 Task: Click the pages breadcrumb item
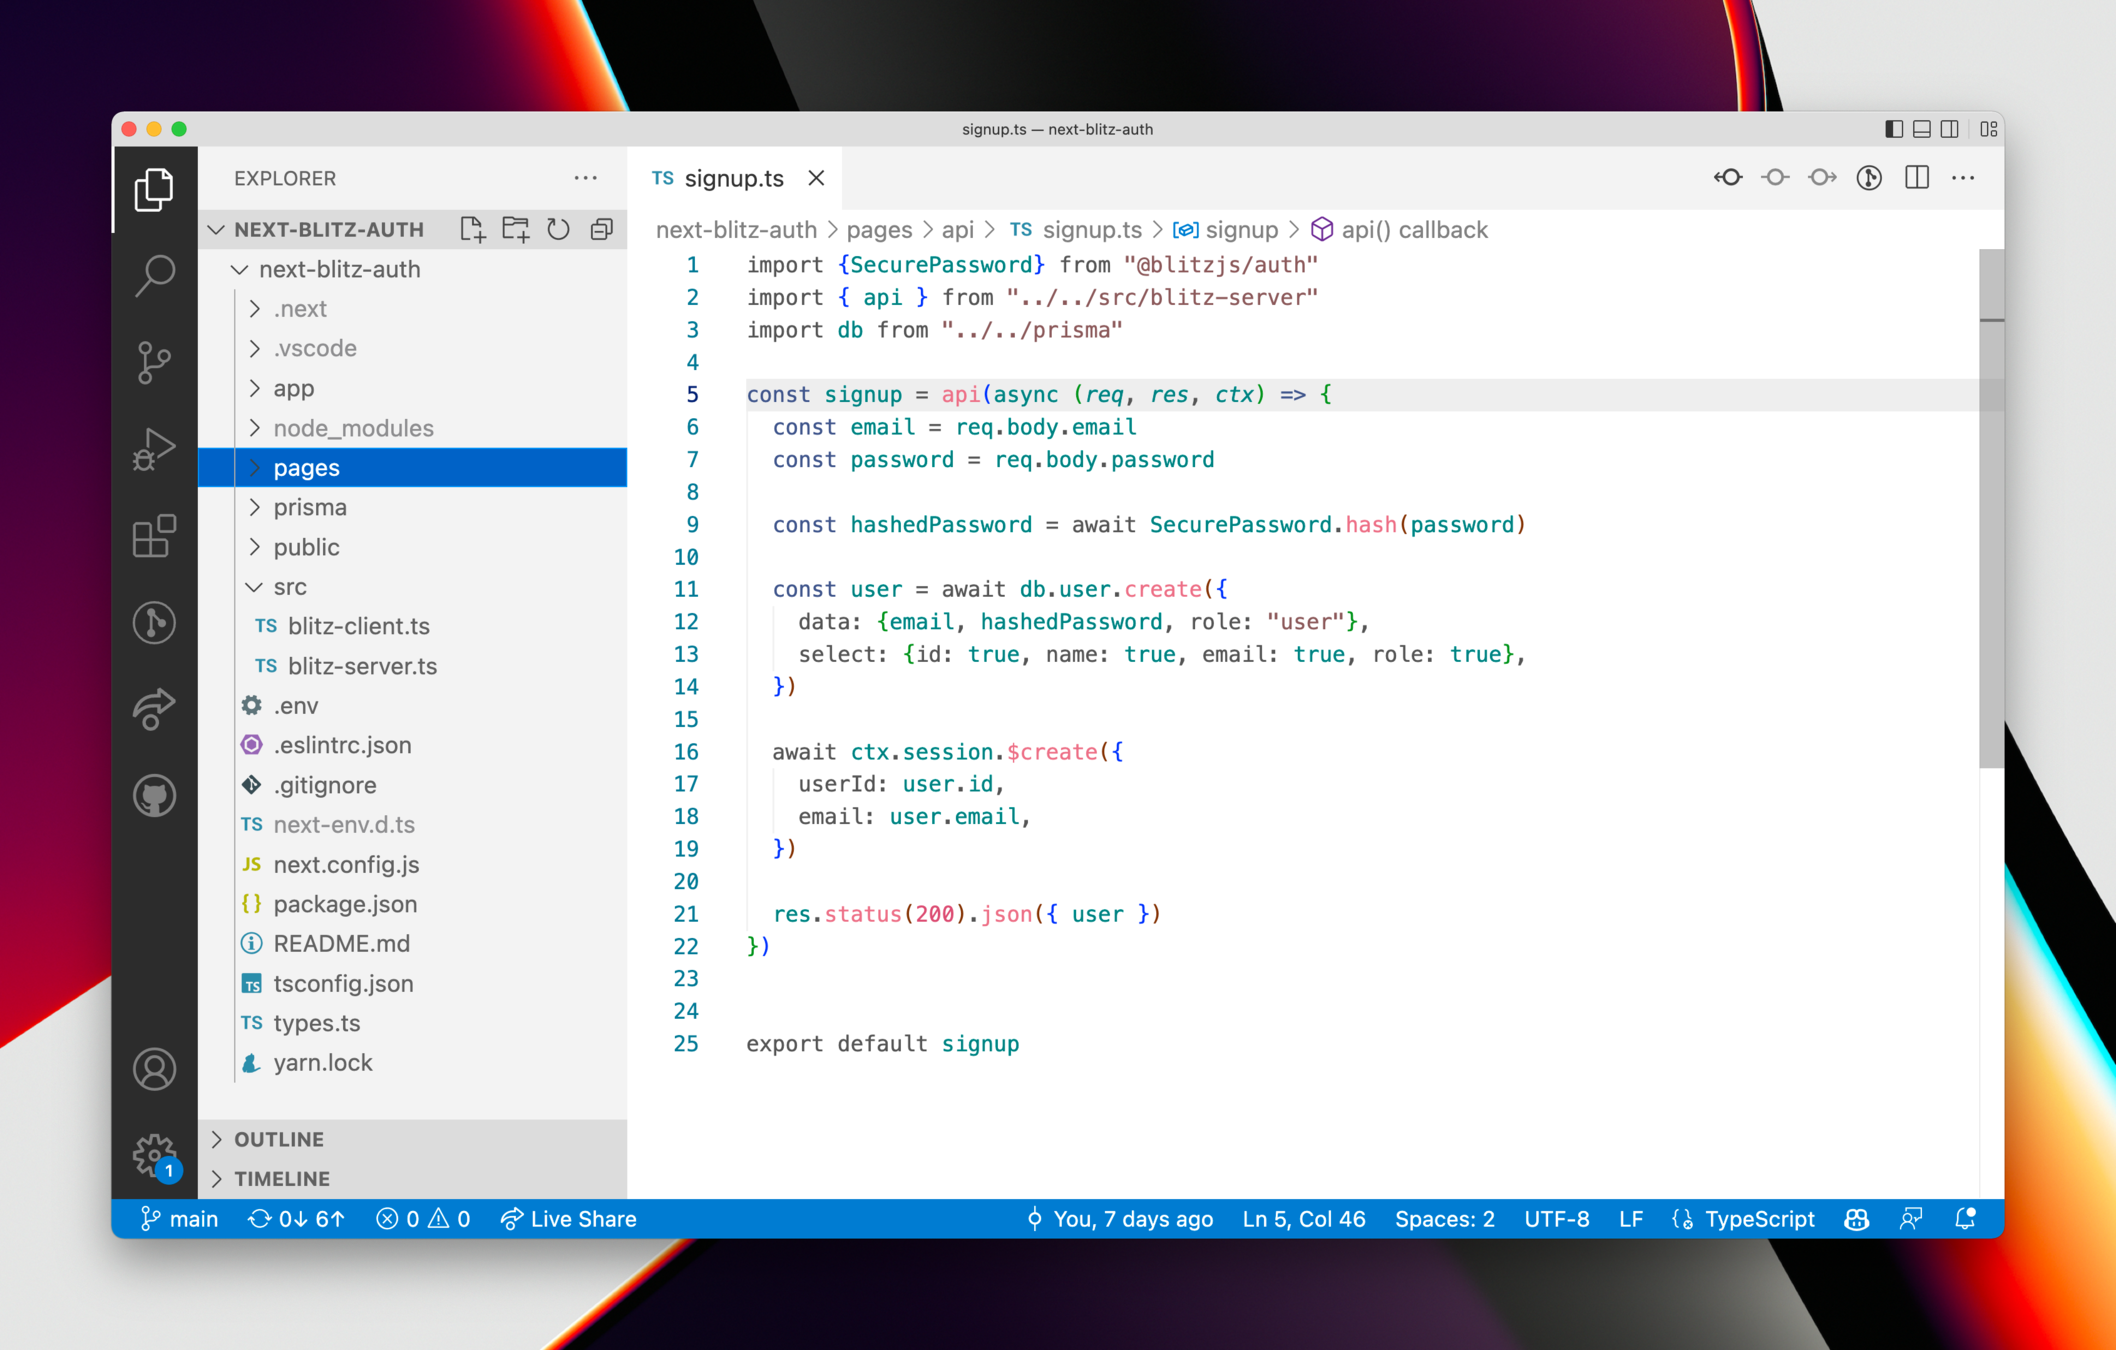(878, 230)
